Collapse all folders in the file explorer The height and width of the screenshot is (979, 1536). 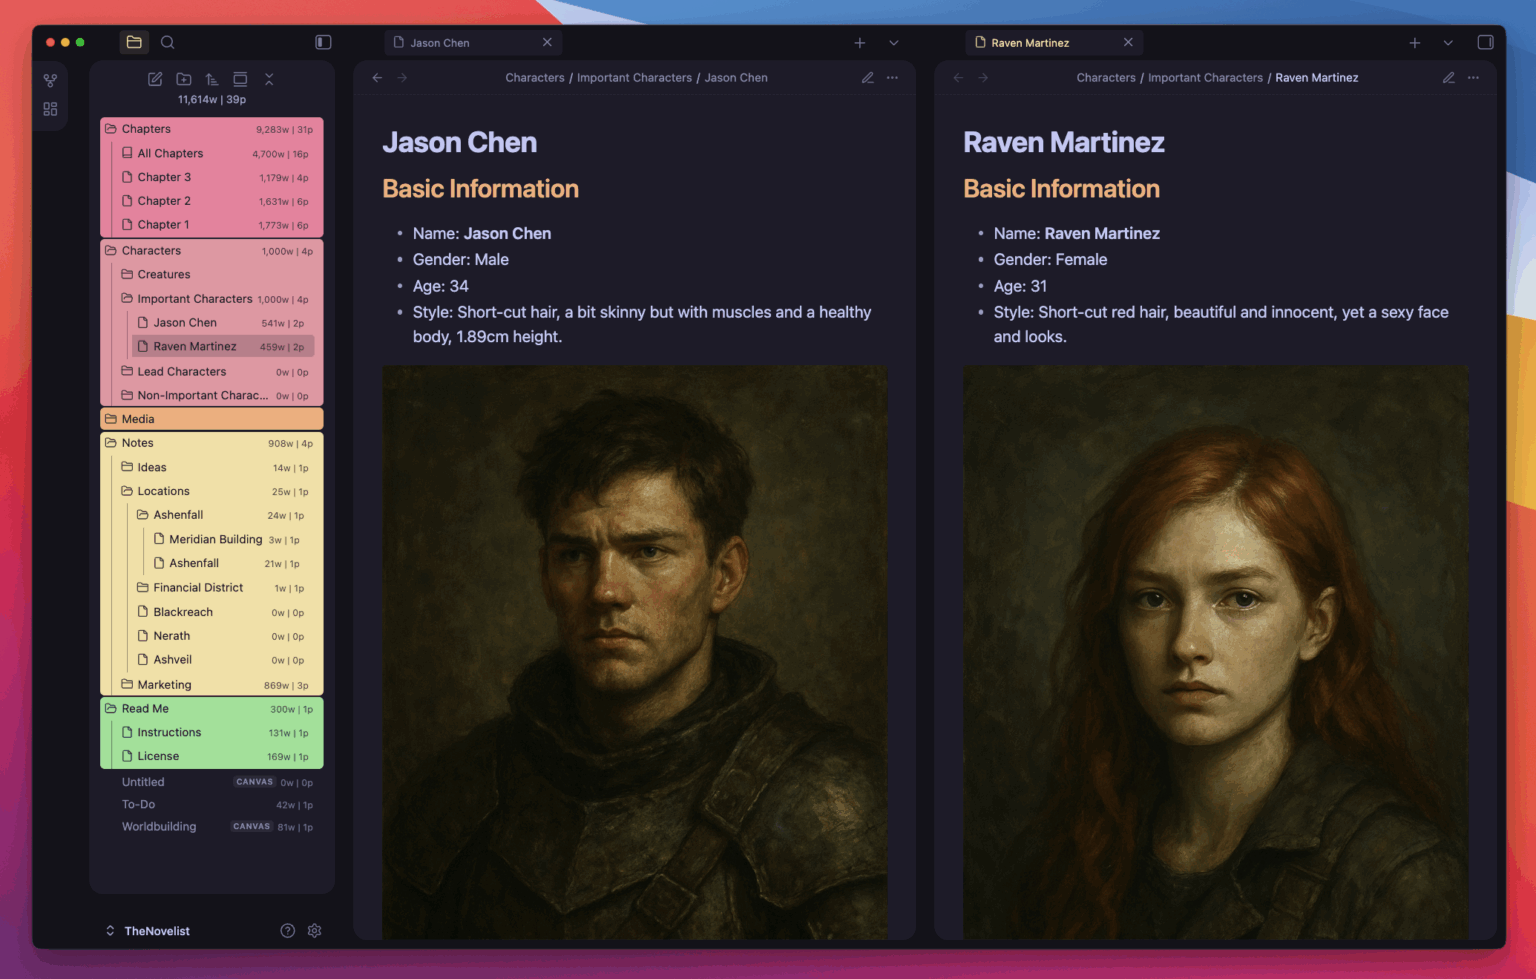(269, 79)
